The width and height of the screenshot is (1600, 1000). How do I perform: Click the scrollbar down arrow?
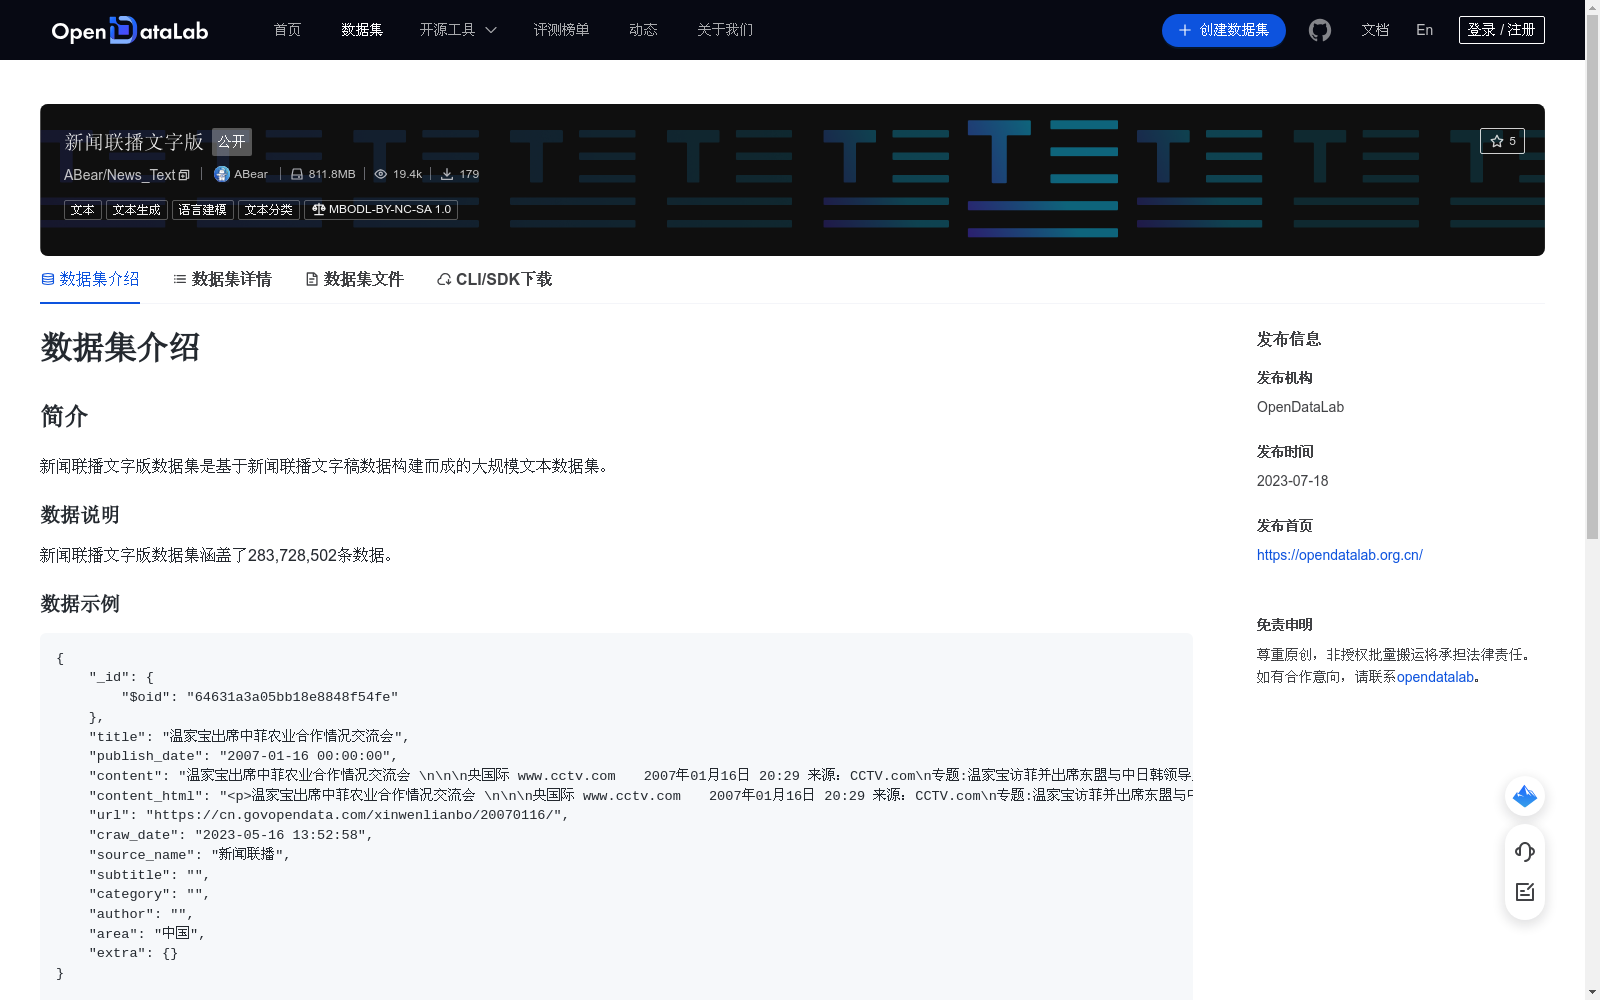point(1592,992)
